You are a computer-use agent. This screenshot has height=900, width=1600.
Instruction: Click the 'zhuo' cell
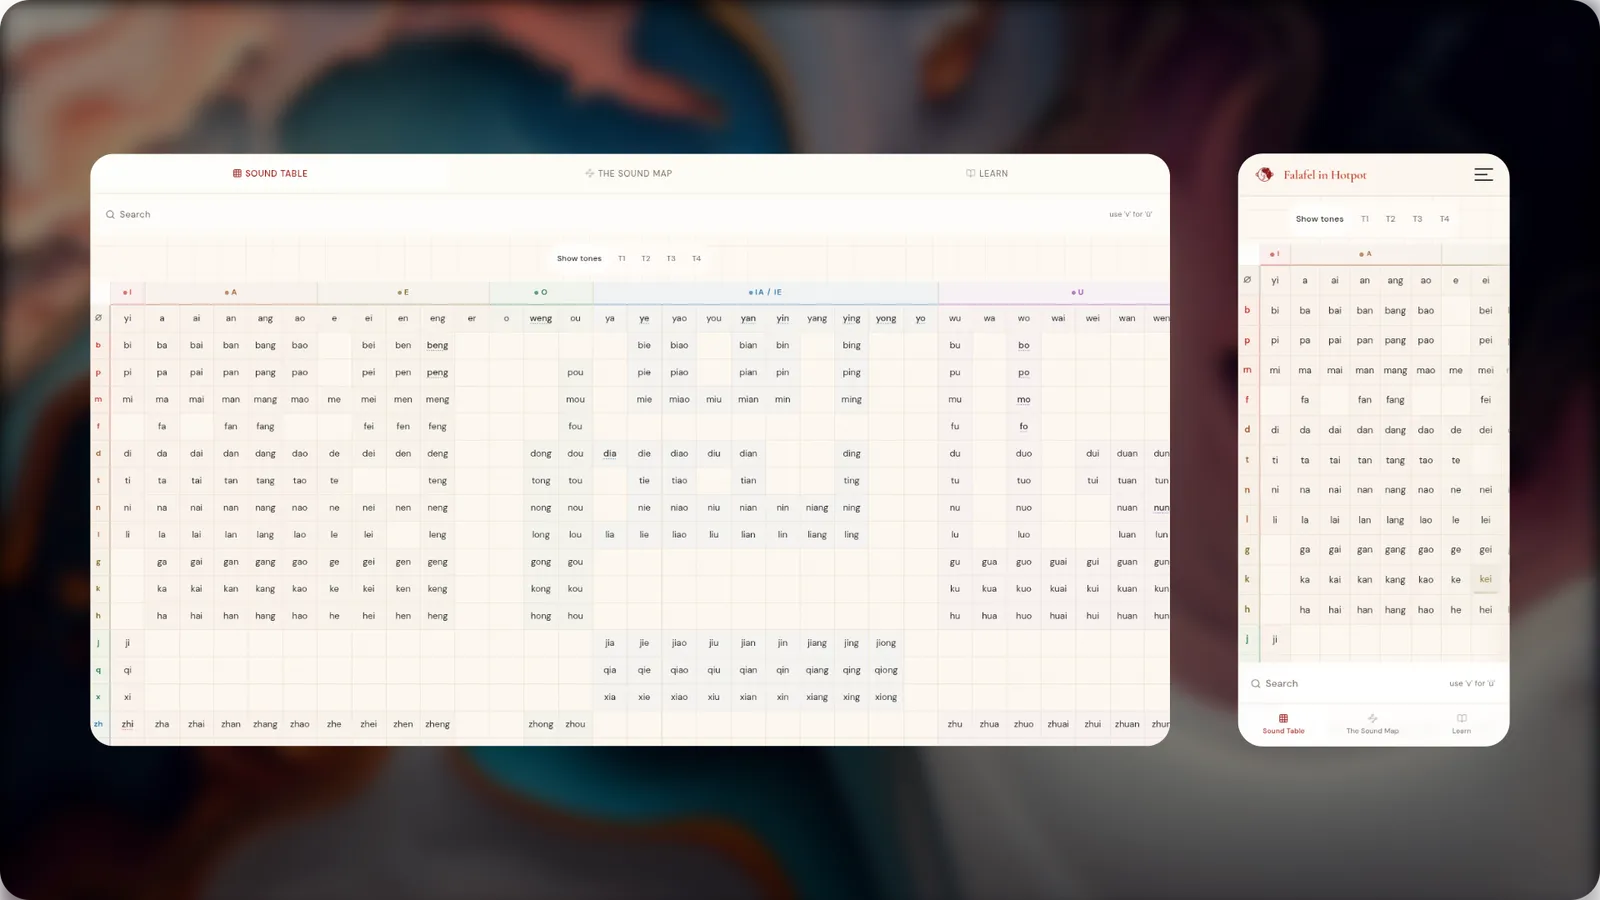coord(1024,725)
